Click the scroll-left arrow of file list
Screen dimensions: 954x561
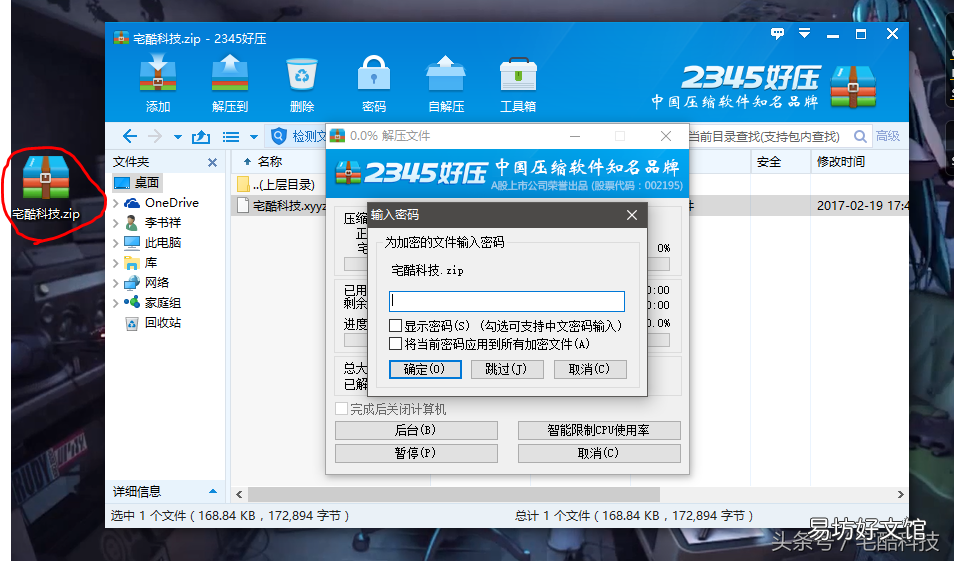tap(239, 494)
